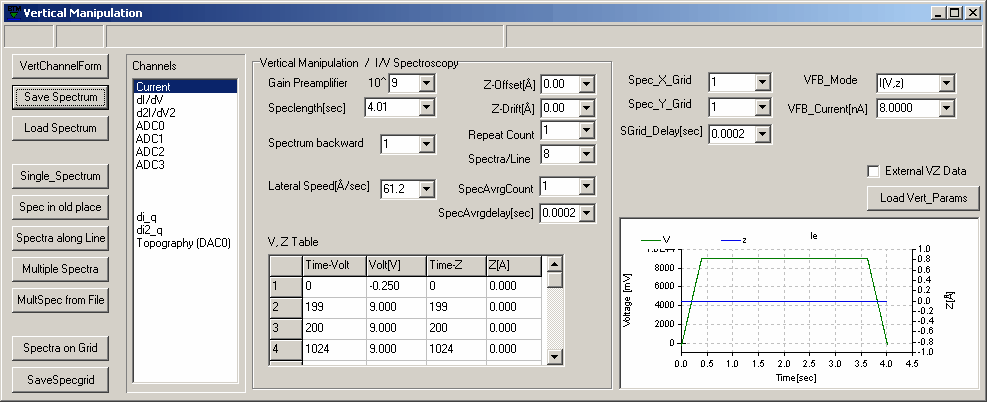The height and width of the screenshot is (402, 987).
Task: Select the di2_q channel
Action: (185, 230)
